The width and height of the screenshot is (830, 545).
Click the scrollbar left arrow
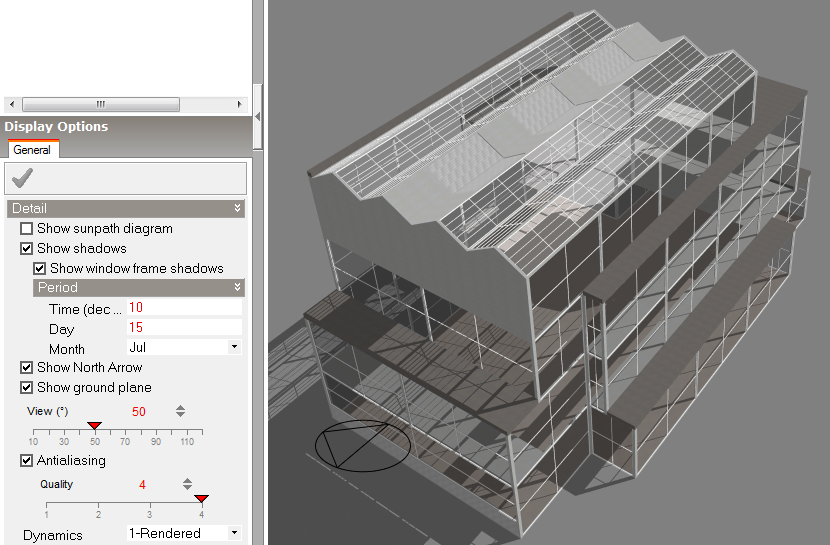11,104
